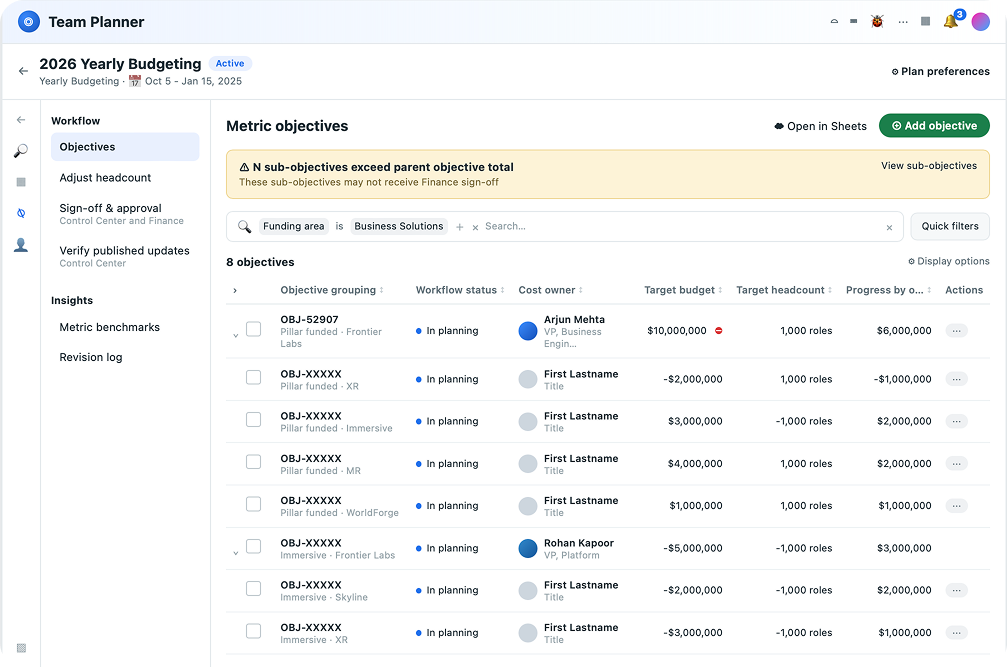Click Rohan Kapoor's avatar
Viewport: 1007px width, 667px height.
[x=528, y=548]
